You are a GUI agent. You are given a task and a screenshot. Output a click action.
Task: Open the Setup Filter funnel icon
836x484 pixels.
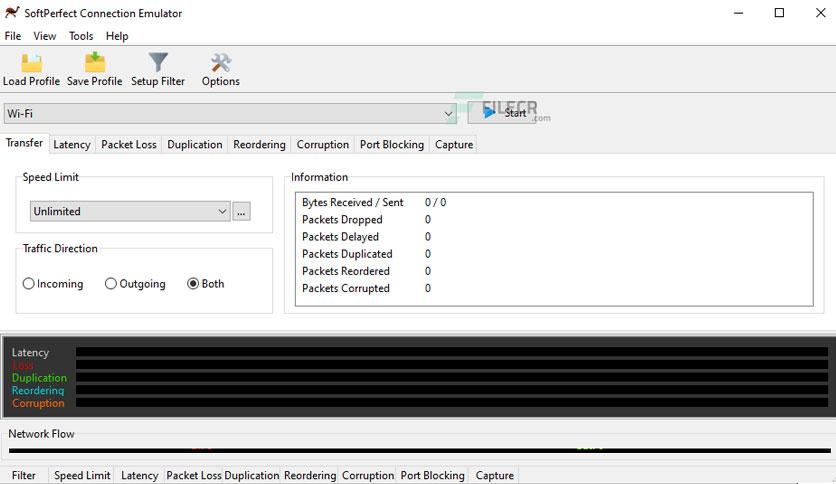pyautogui.click(x=158, y=64)
